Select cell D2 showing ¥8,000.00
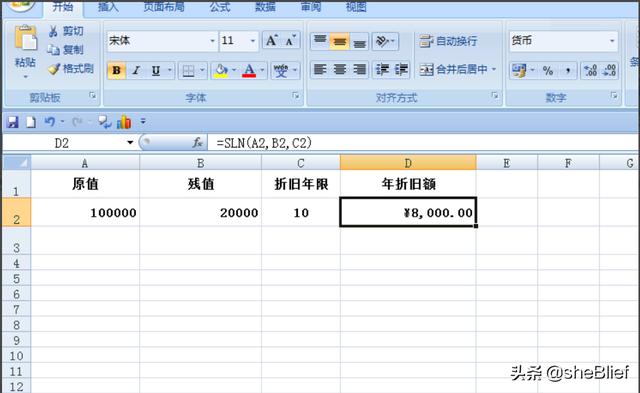 click(408, 212)
